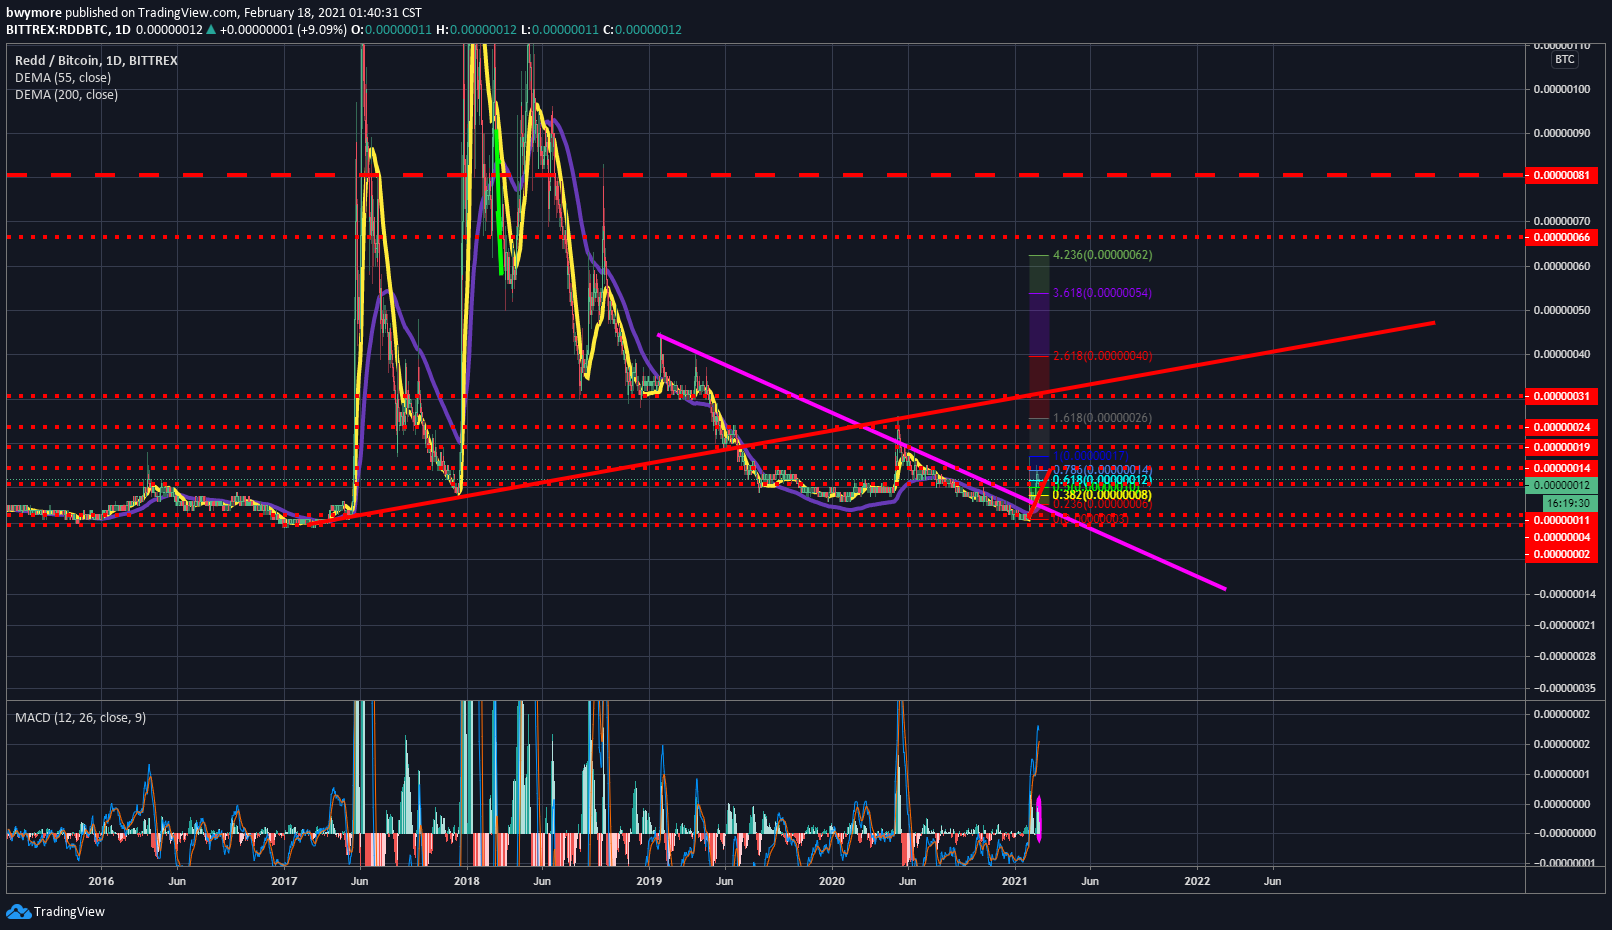
Task: Select the Redd / Bitcoin, 1D, BITTREX title
Action: click(96, 60)
